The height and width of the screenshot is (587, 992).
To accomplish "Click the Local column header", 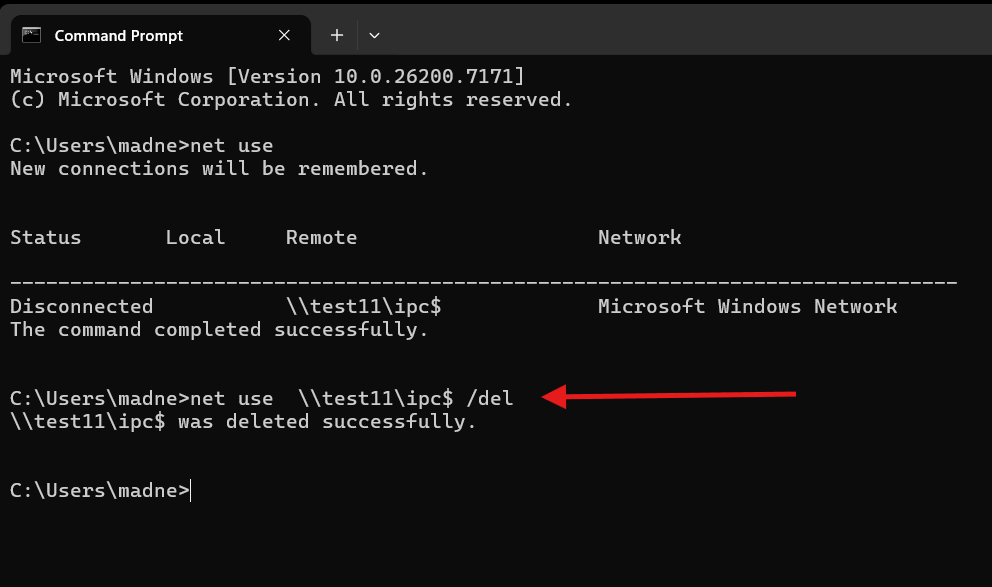I will click(195, 238).
